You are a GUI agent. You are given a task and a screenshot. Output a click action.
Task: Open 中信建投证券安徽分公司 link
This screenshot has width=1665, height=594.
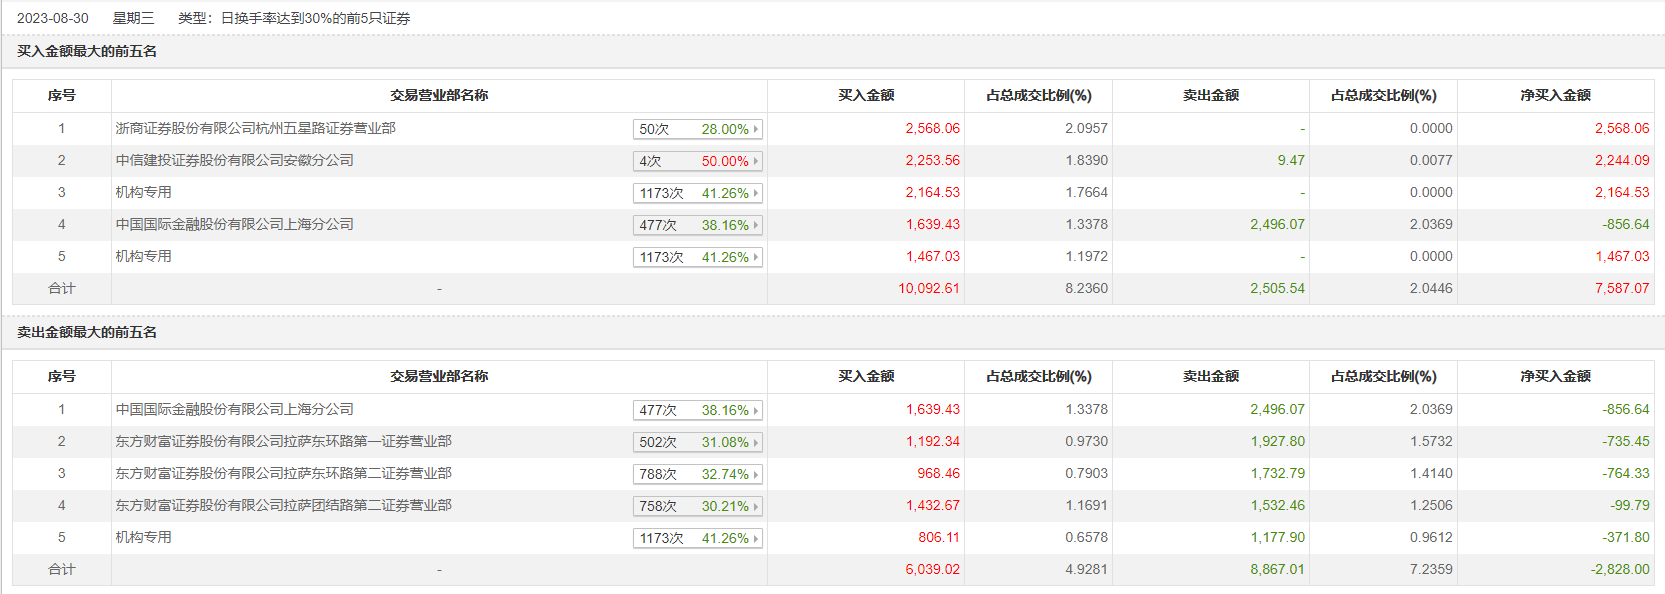coord(234,160)
